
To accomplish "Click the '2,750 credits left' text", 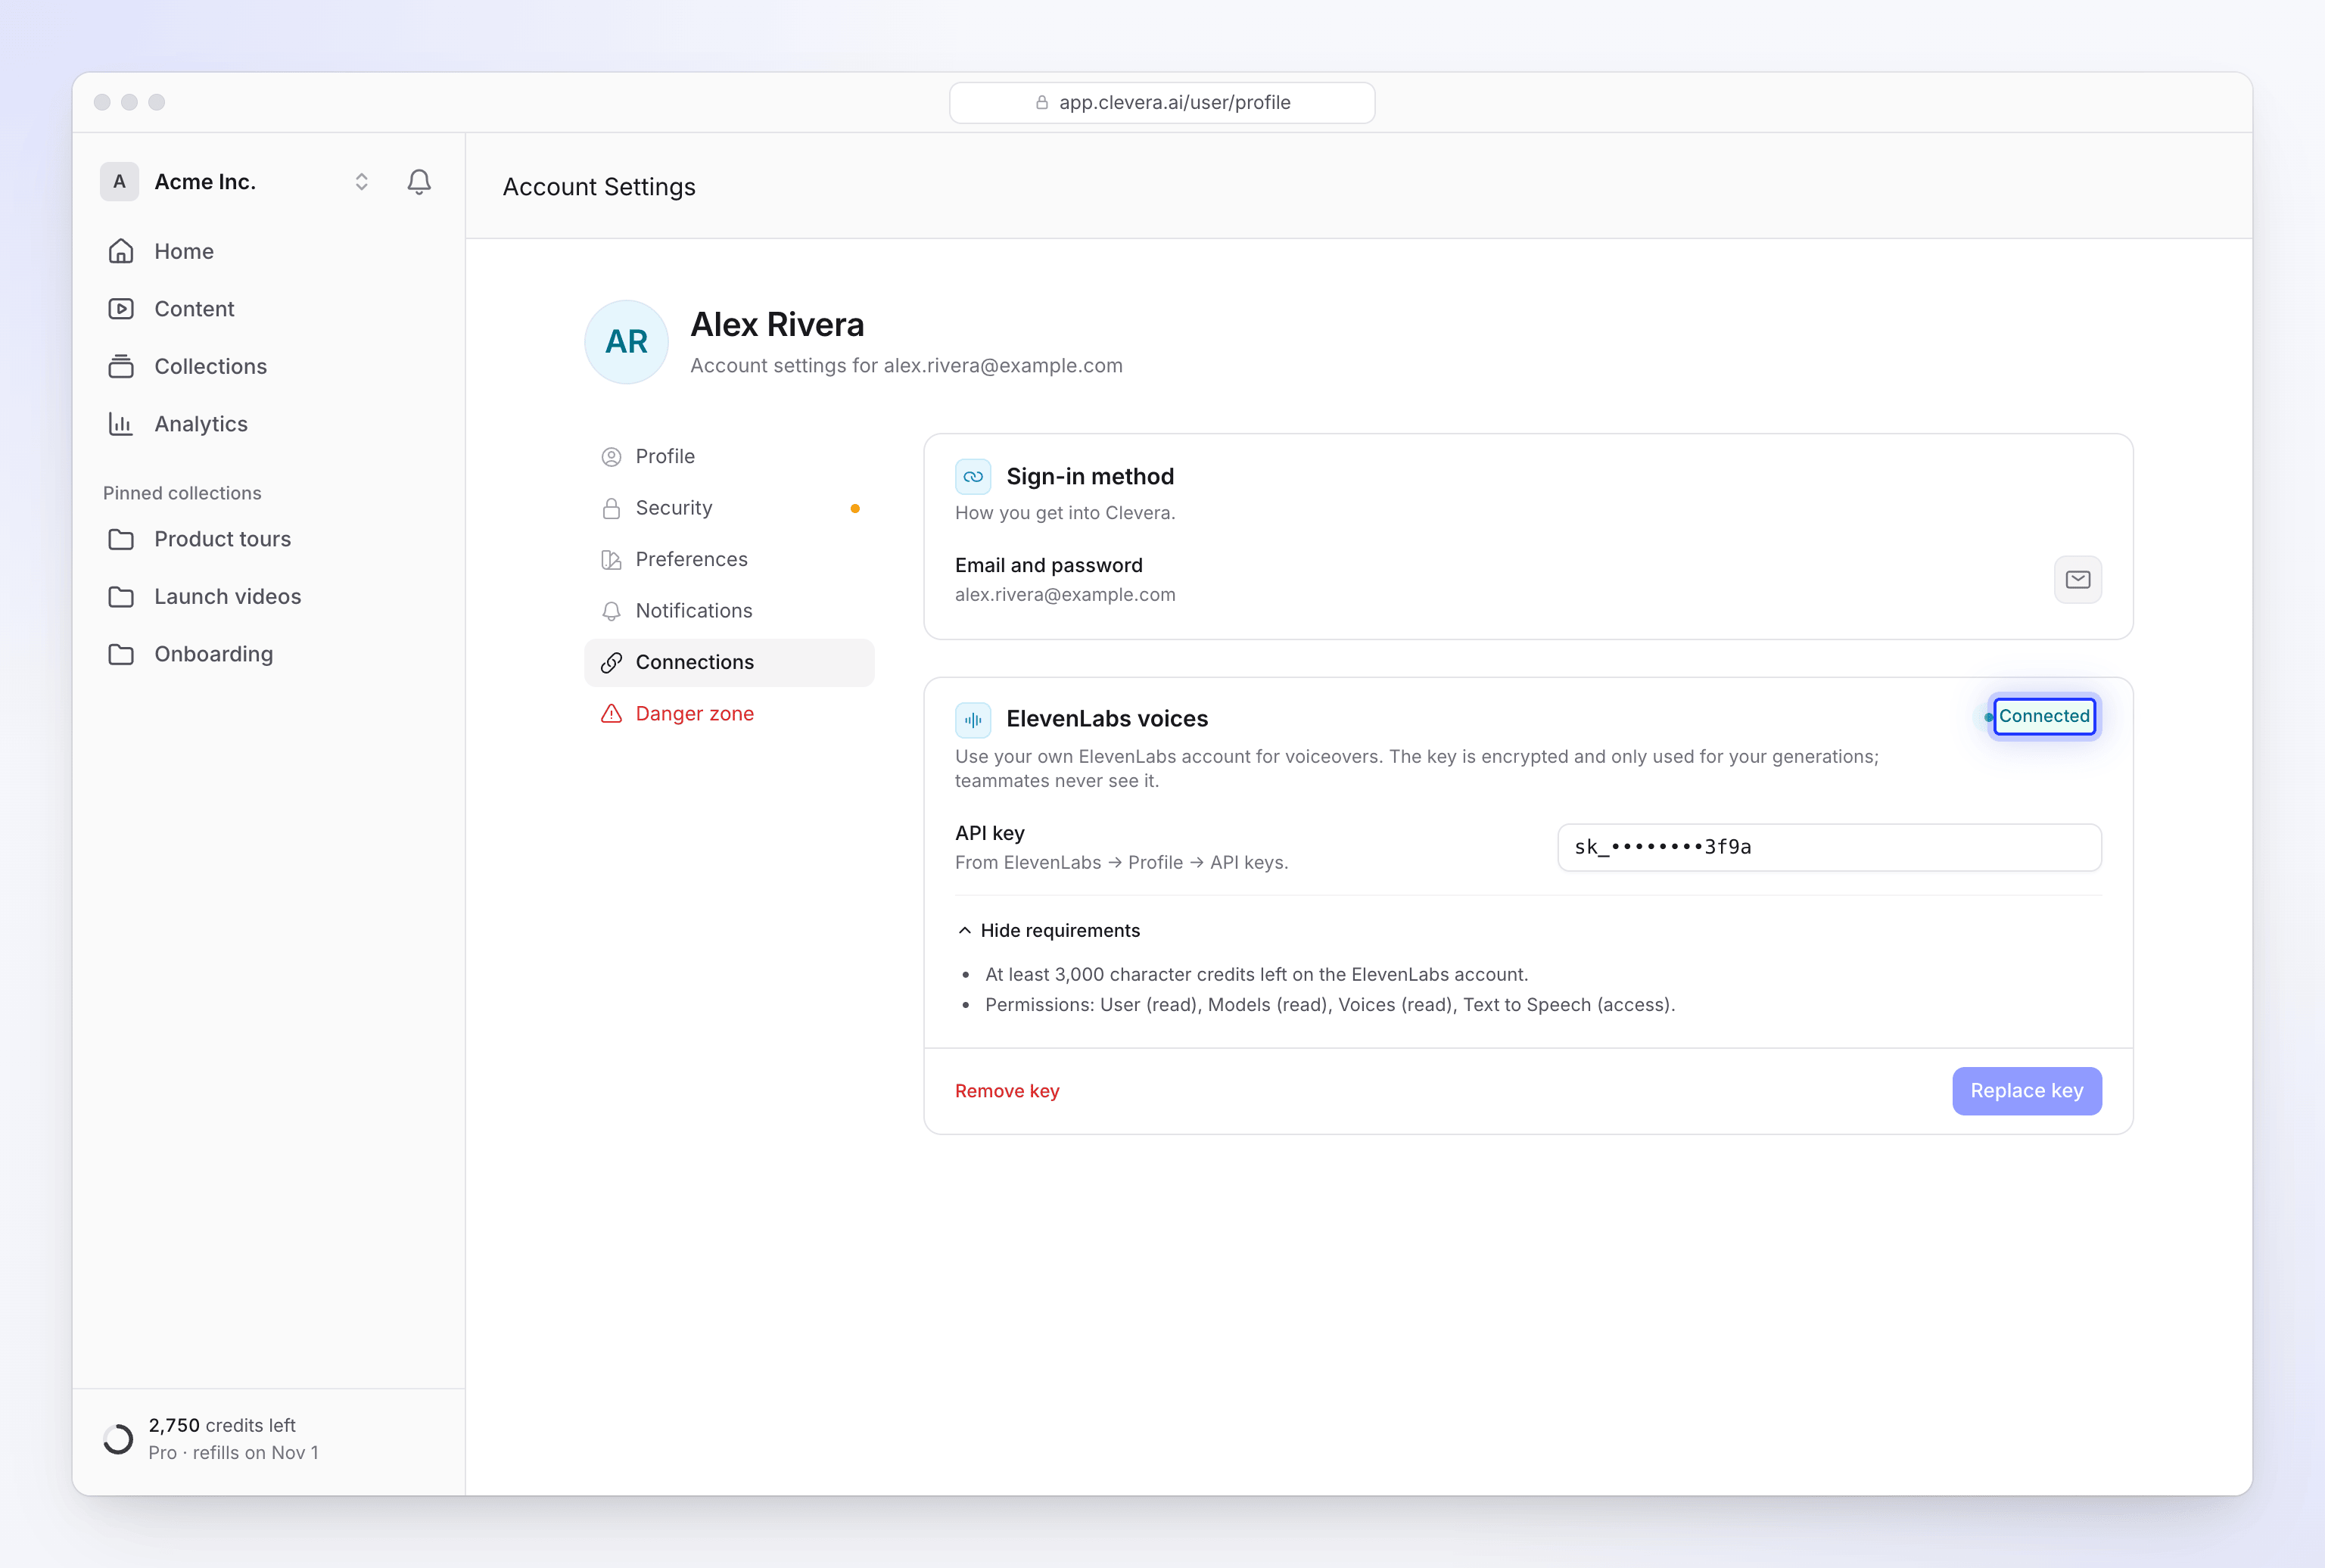I will (222, 1425).
